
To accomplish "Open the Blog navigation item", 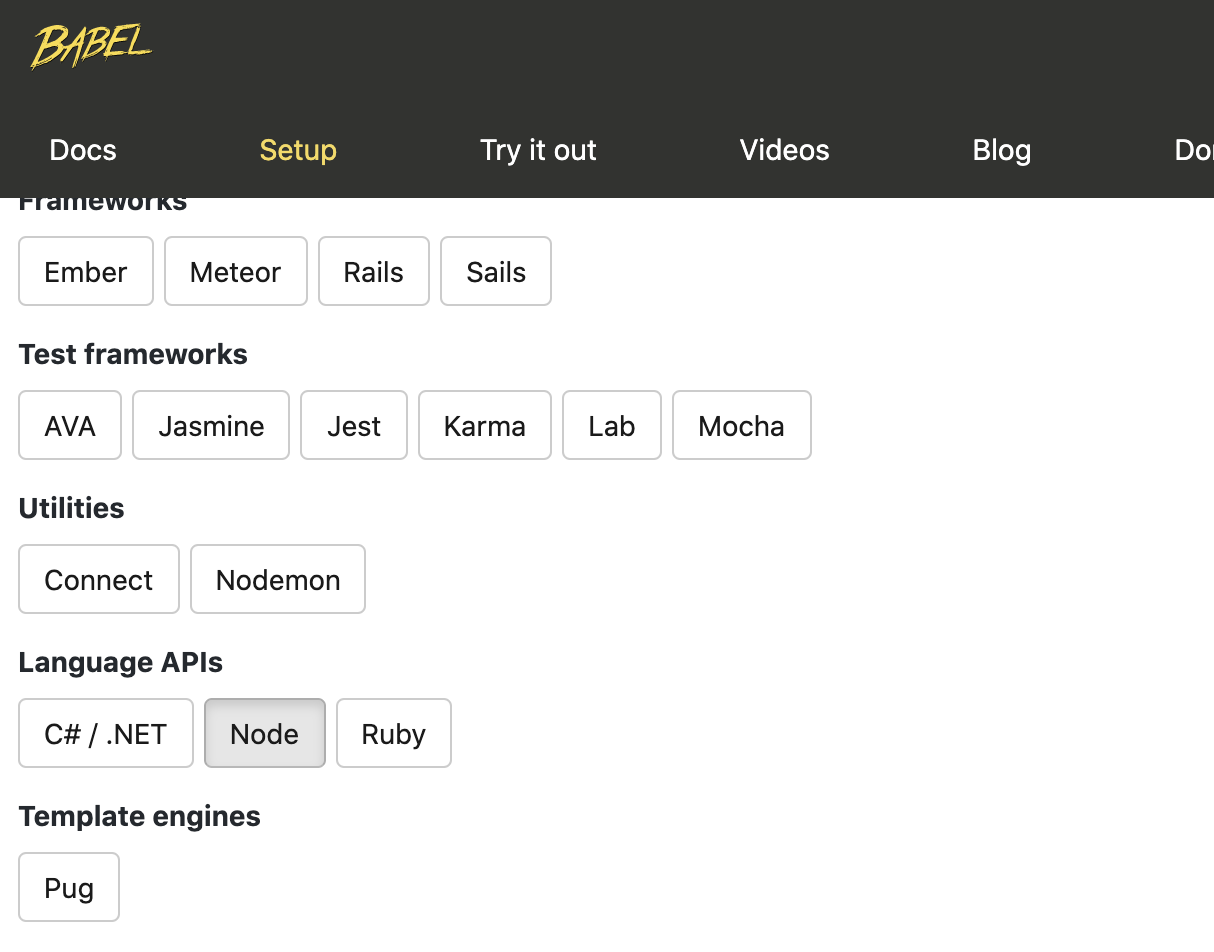I will coord(1002,150).
